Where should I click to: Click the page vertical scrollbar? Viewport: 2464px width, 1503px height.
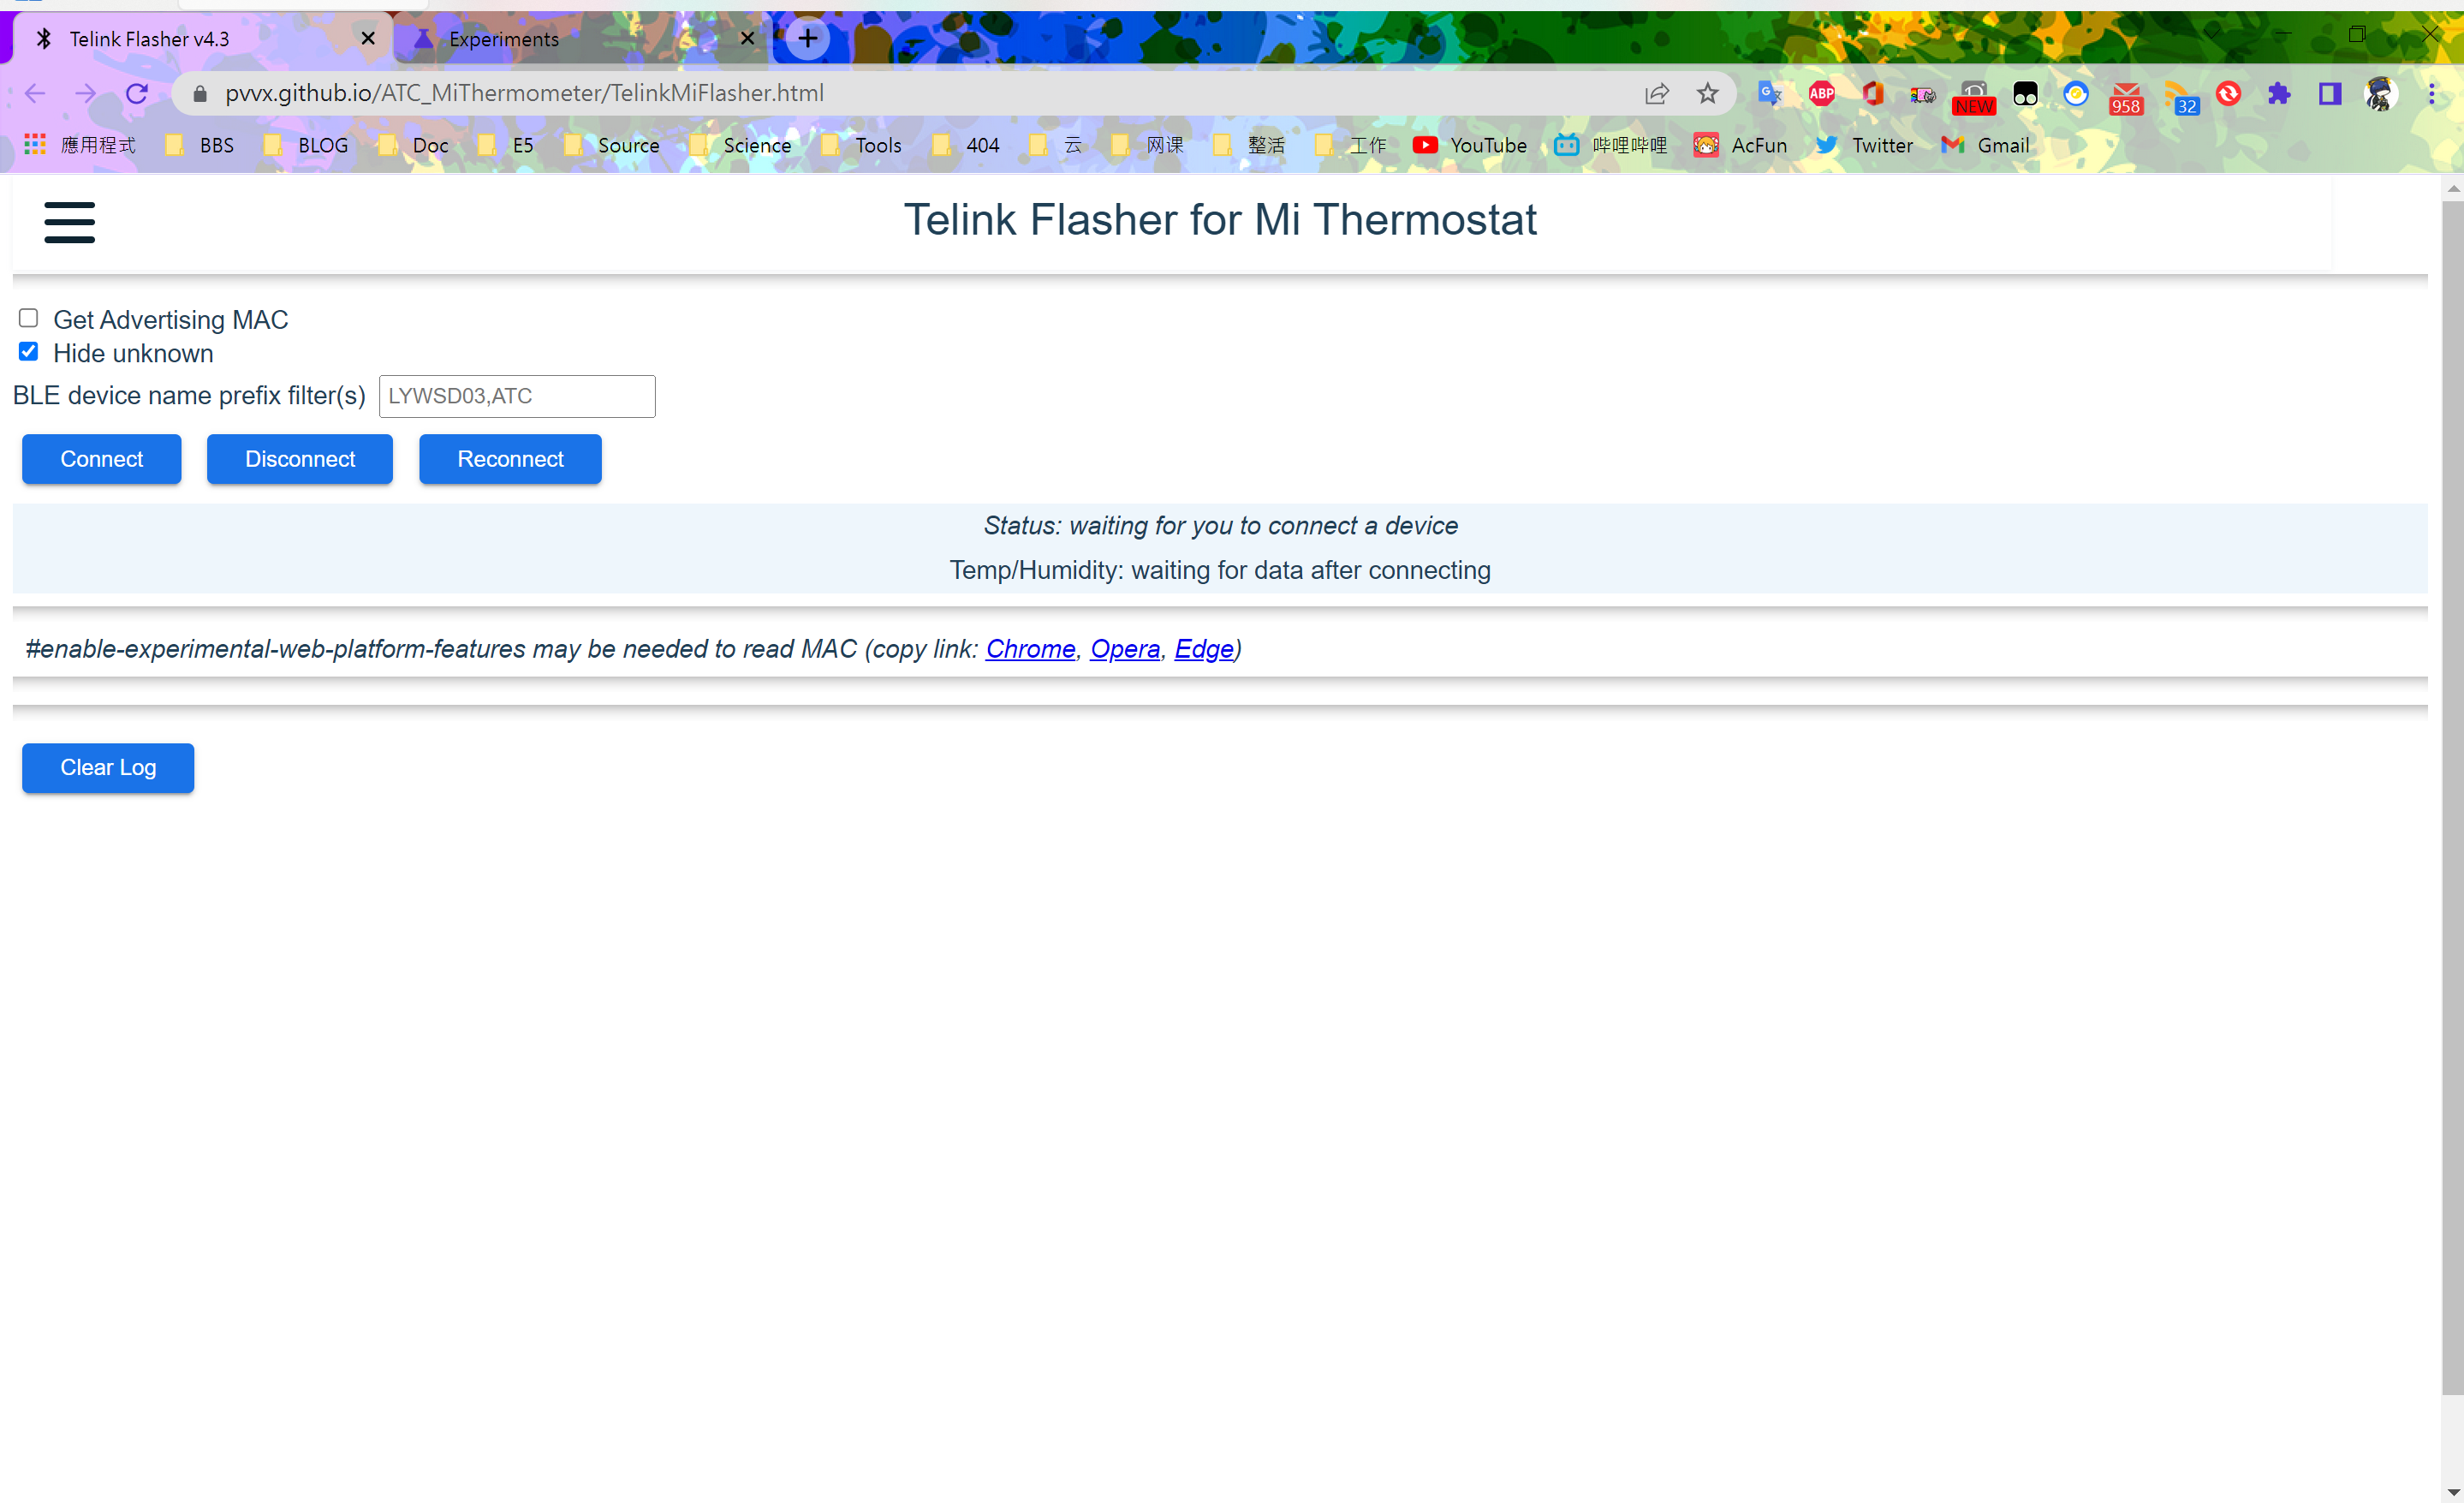click(x=2452, y=800)
